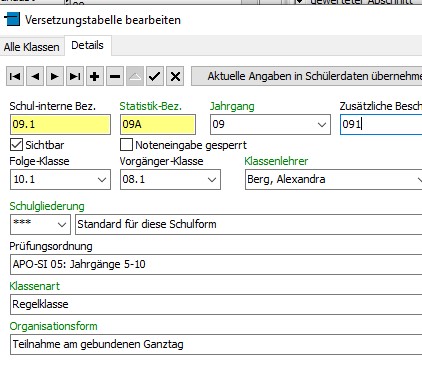The width and height of the screenshot is (422, 373).
Task: Open Folge-Klasse dropdown showing 10.1
Action: click(x=102, y=180)
